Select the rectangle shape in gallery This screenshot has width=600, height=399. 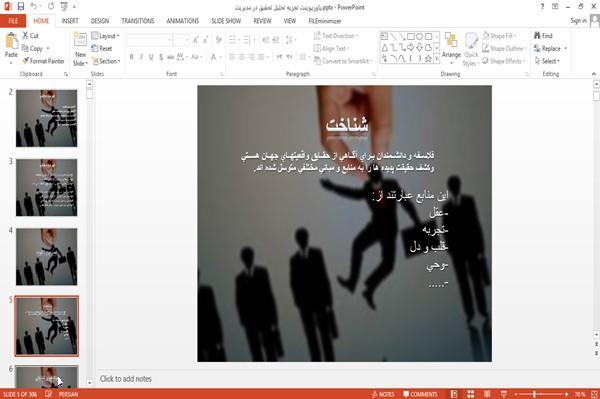(x=411, y=36)
